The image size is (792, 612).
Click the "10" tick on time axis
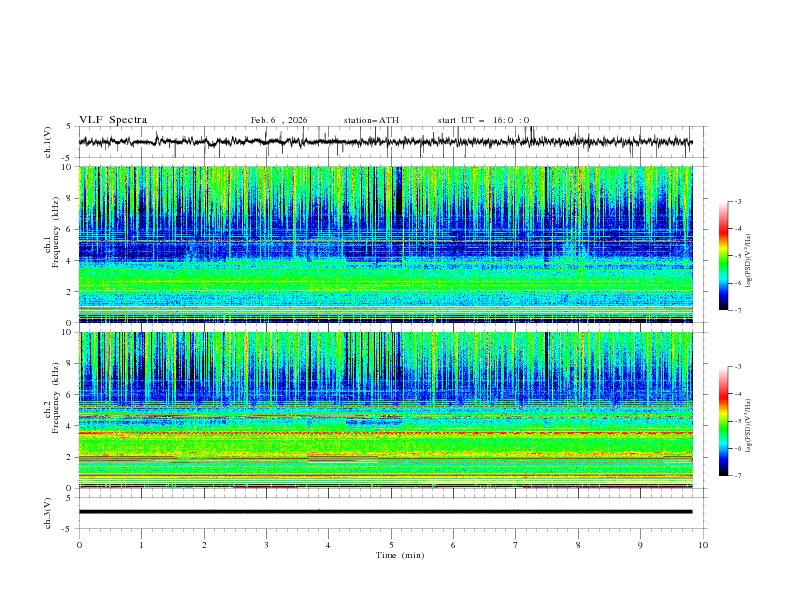coord(703,545)
